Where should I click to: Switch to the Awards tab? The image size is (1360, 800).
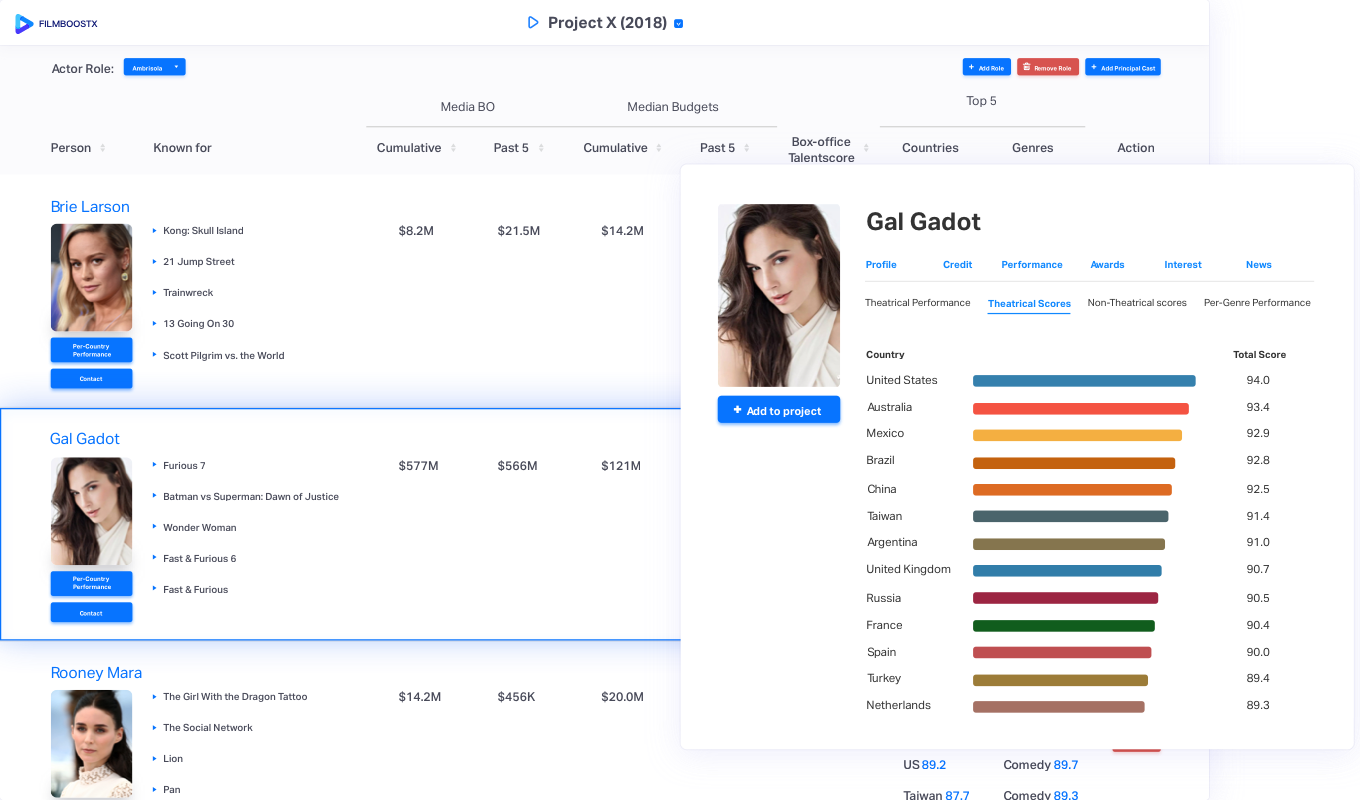click(1107, 265)
